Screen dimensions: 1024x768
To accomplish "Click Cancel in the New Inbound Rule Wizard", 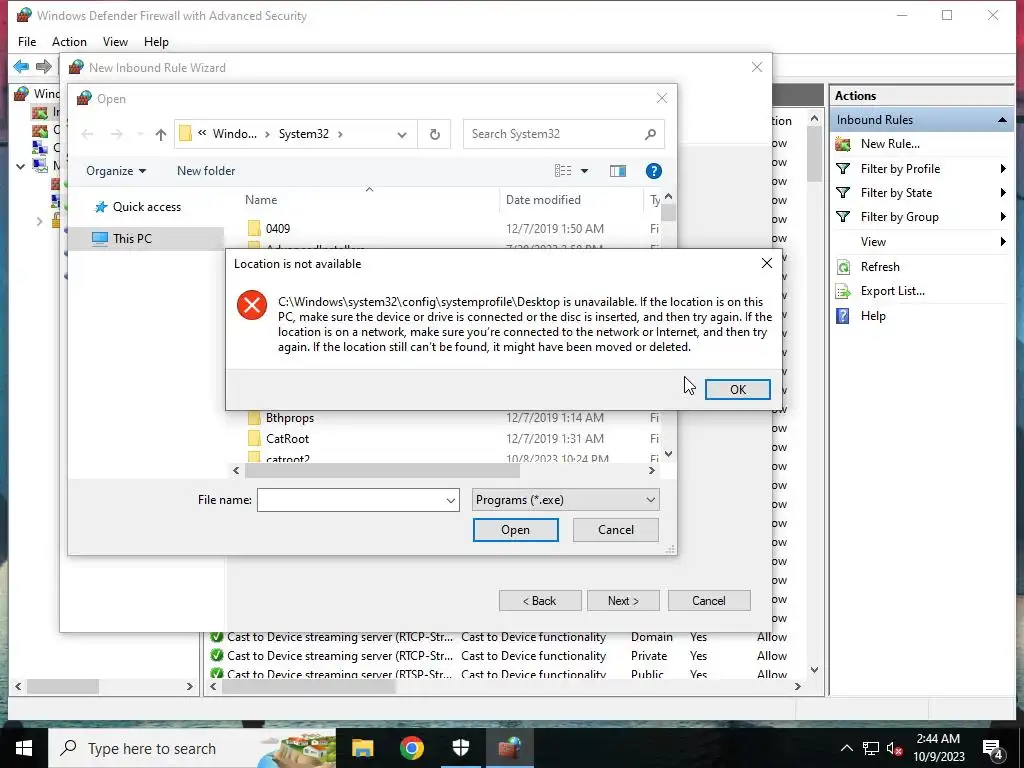I will point(709,601).
